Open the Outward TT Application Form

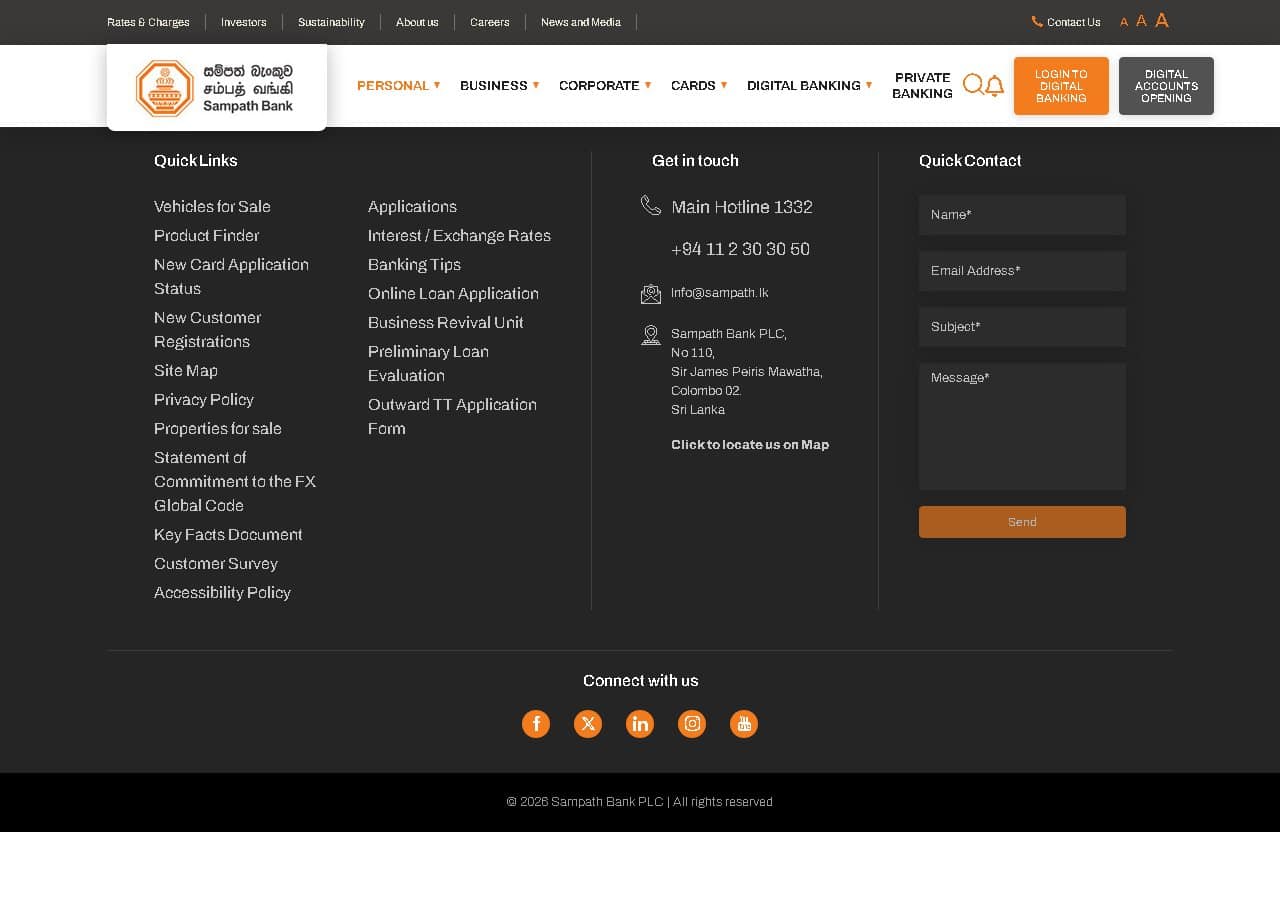click(452, 417)
